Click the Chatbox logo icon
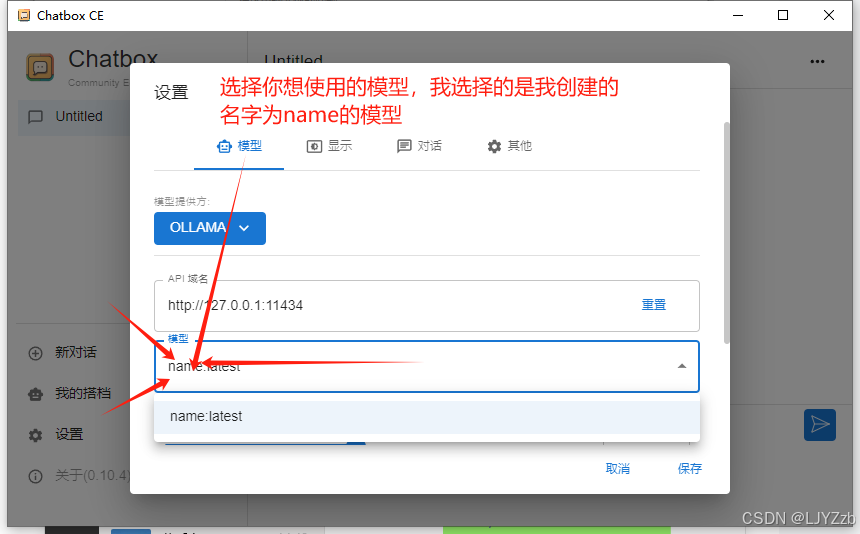860x534 pixels. pyautogui.click(x=40, y=67)
